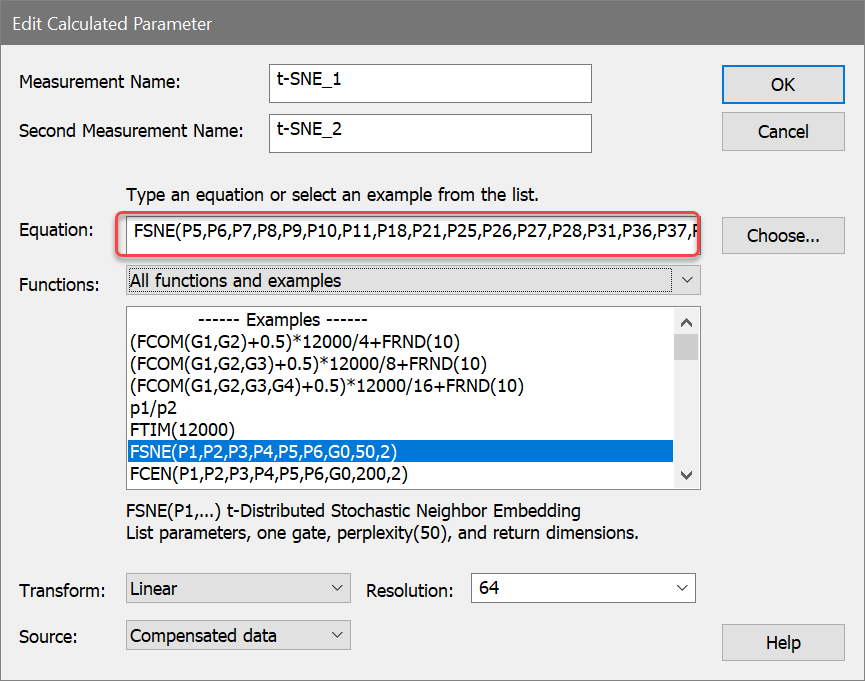Click the Help button
The width and height of the screenshot is (865, 681).
[783, 643]
